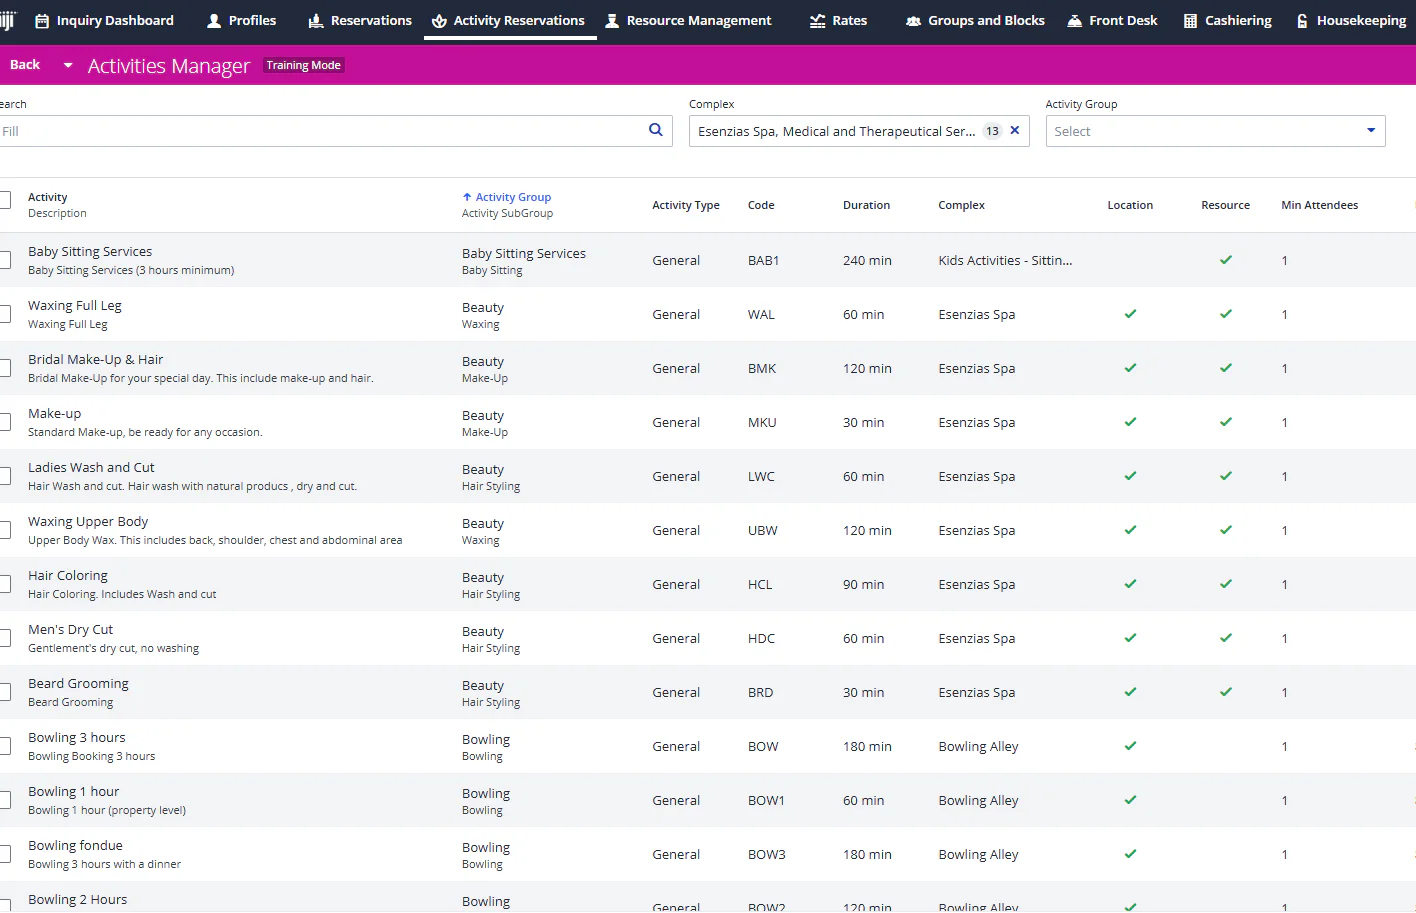Click the Rates icon in navigation
The height and width of the screenshot is (913, 1416).
[x=817, y=21]
